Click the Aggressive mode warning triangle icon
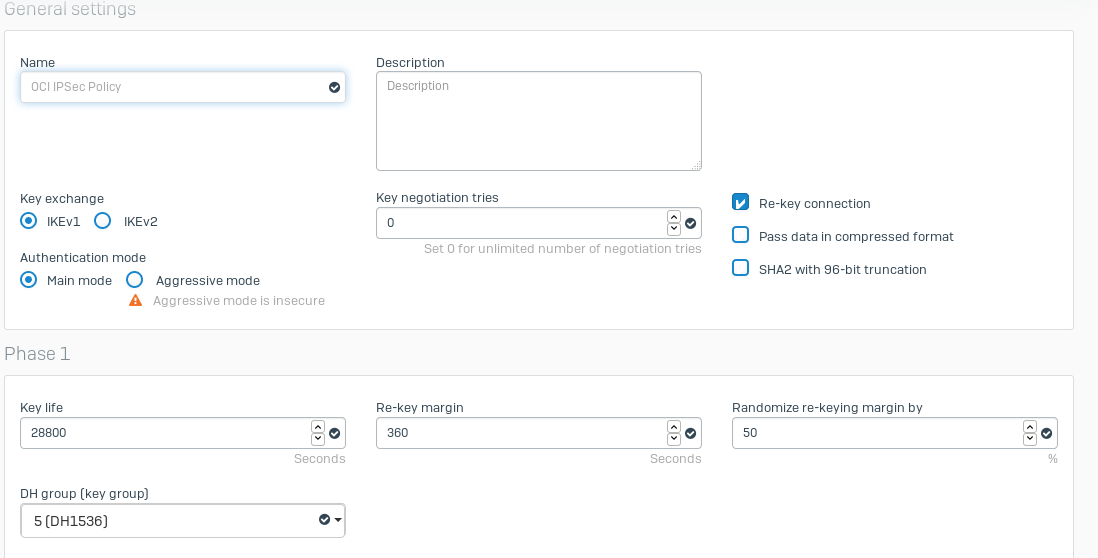 [x=136, y=300]
